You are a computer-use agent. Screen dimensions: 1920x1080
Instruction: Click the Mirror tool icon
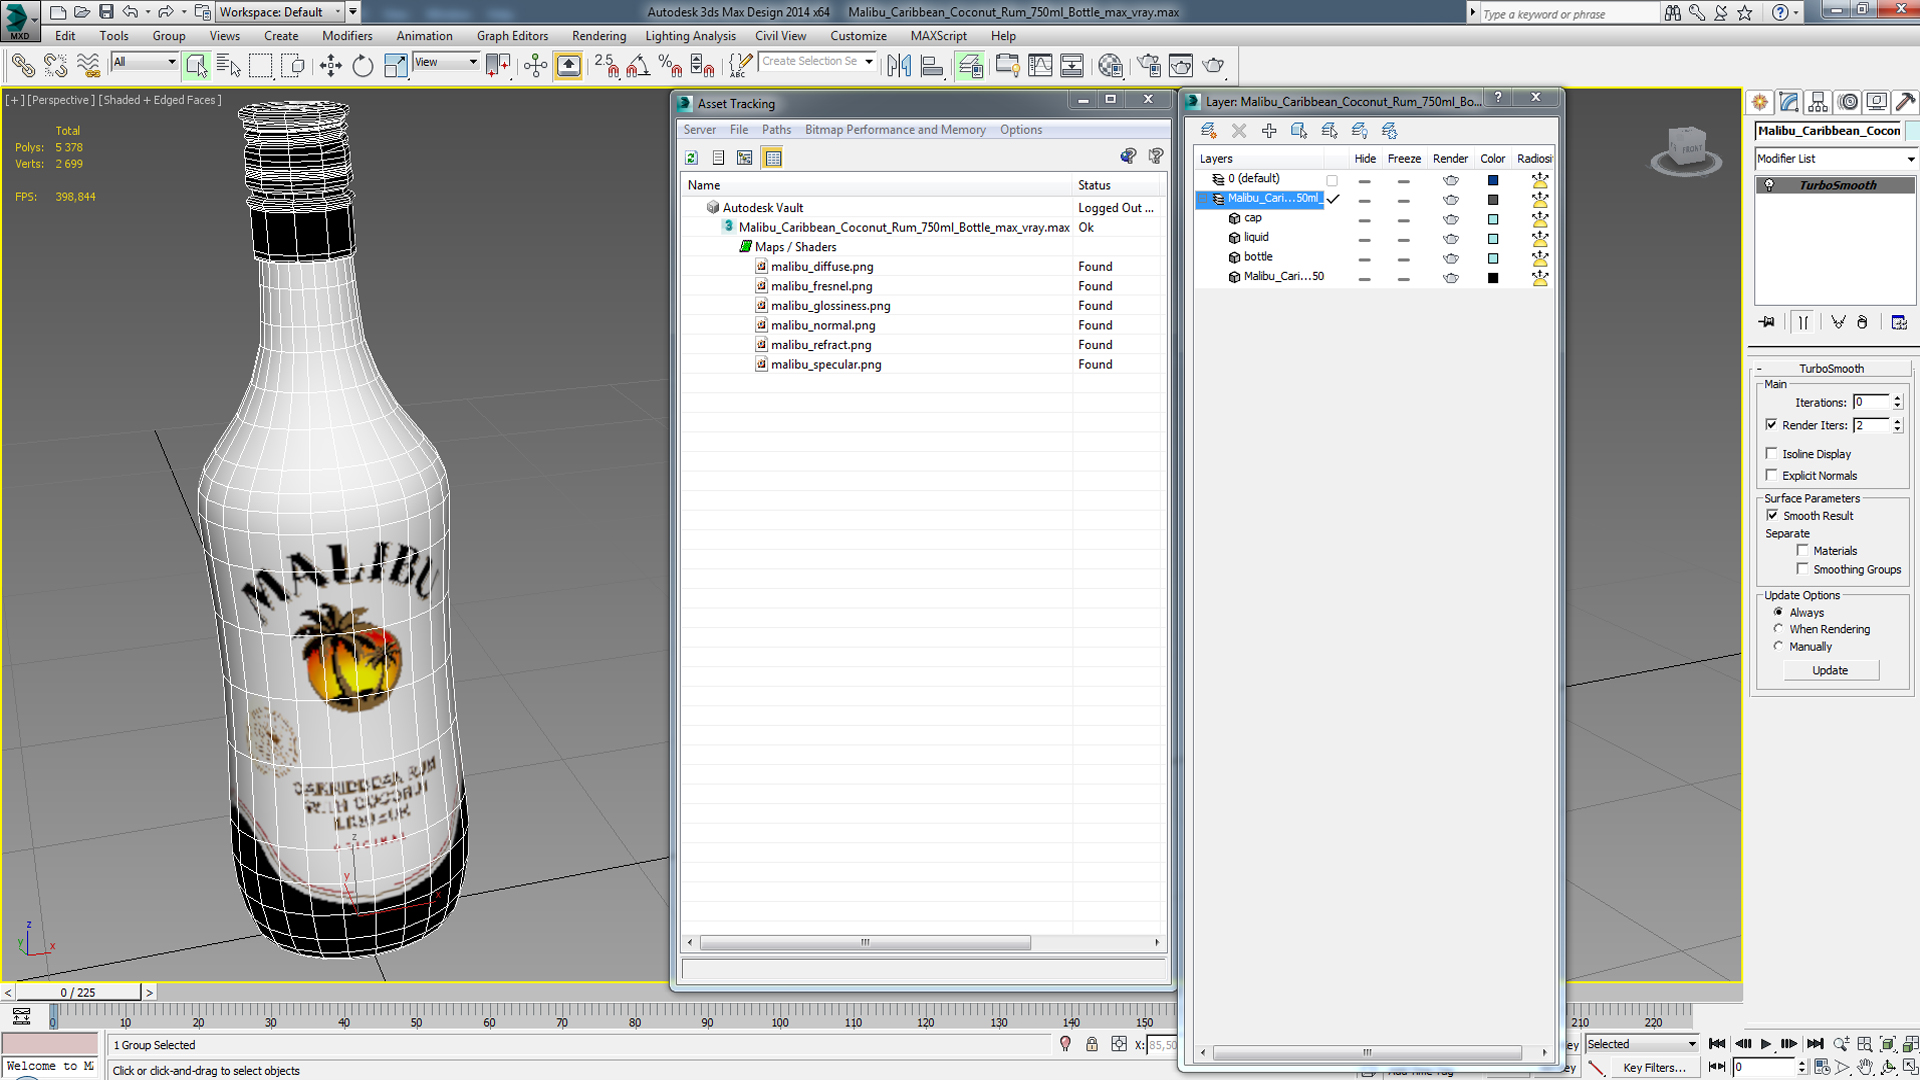pyautogui.click(x=899, y=66)
